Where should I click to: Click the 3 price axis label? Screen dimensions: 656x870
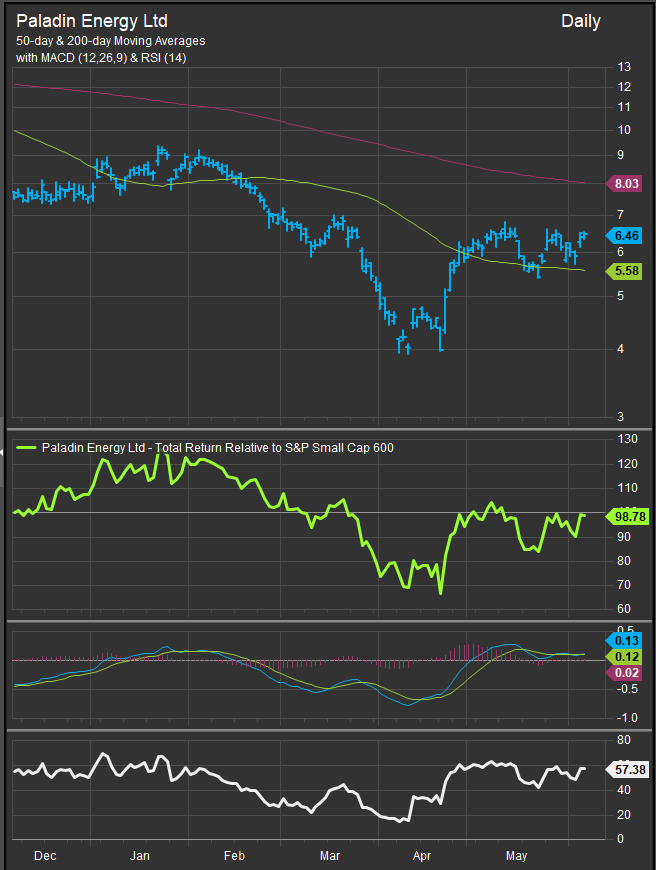pos(620,417)
